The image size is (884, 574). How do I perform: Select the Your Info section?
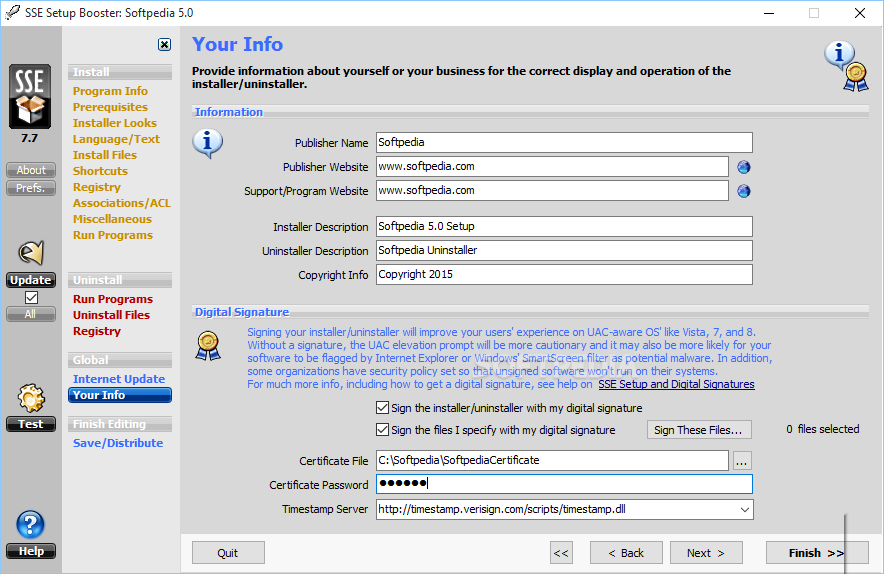120,395
